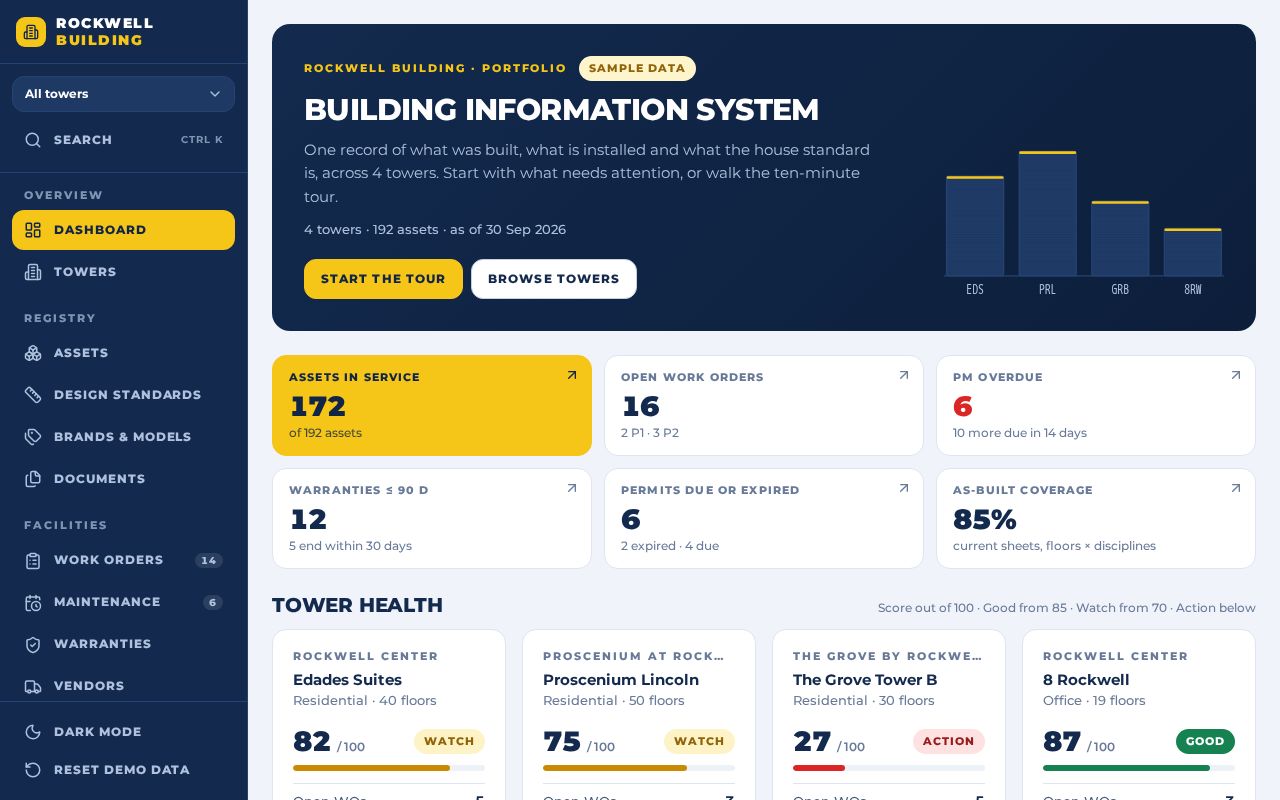
Task: Click the Assets cubes icon
Action: click(33, 353)
